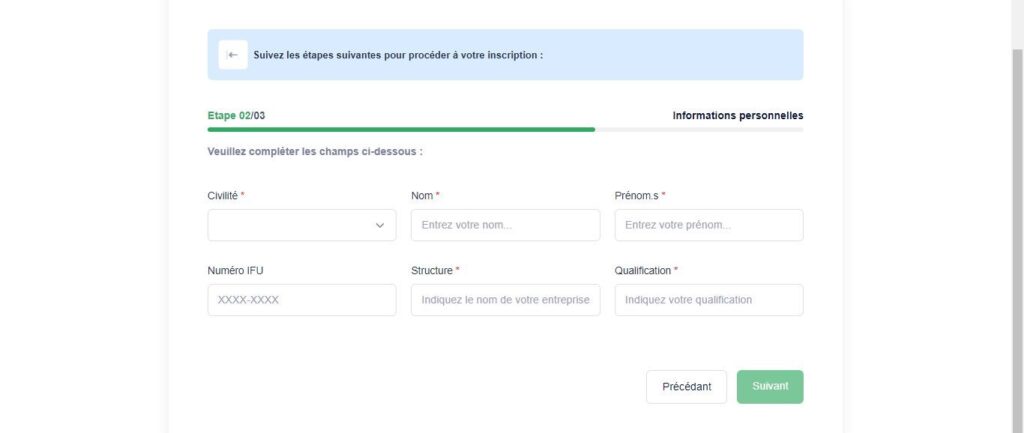
Task: Select the Qualification input field
Action: tap(709, 300)
